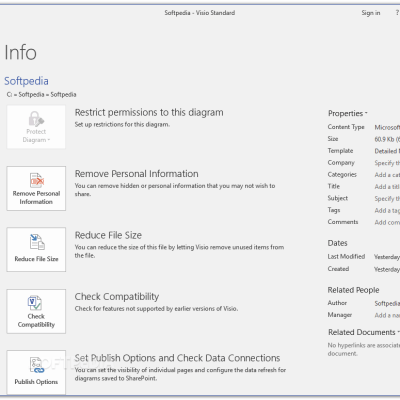Image resolution: width=400 pixels, height=400 pixels.
Task: Click the Manager field to add name
Action: 387,315
